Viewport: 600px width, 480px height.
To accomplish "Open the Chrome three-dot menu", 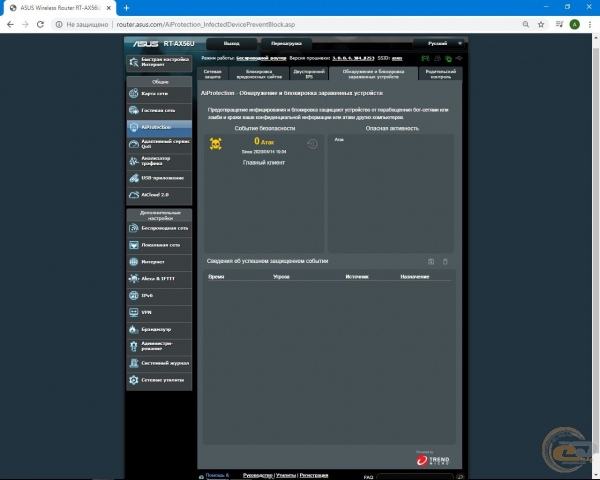I will click(590, 24).
